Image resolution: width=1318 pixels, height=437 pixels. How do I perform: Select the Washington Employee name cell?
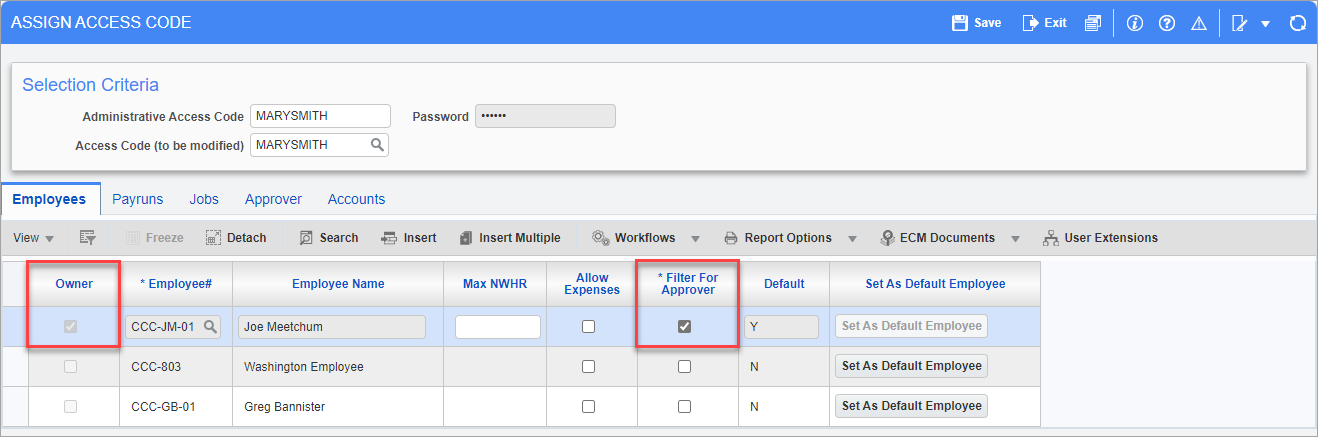pyautogui.click(x=338, y=367)
